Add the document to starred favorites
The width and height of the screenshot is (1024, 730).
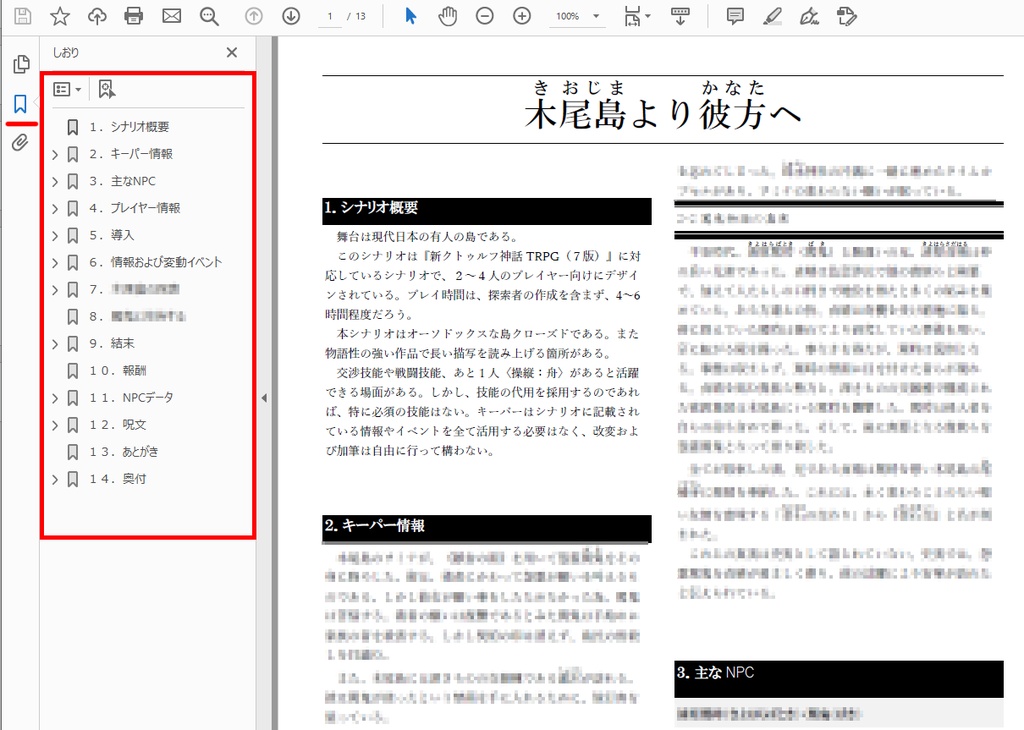point(59,16)
